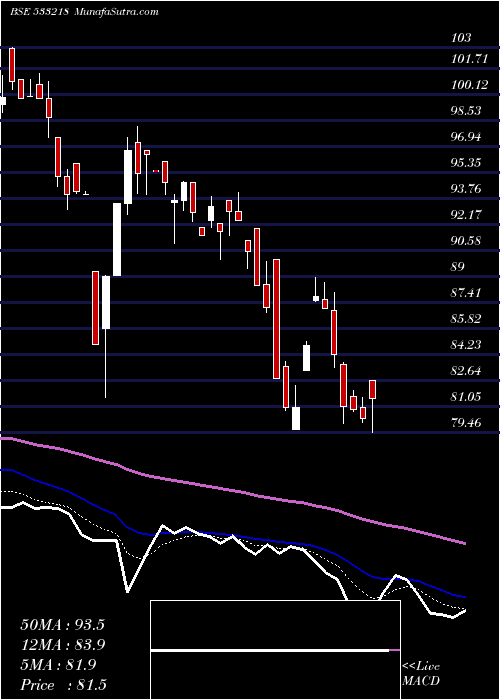Click the 87.41 price axis label
This screenshot has height=700, width=500.
pyautogui.click(x=467, y=293)
